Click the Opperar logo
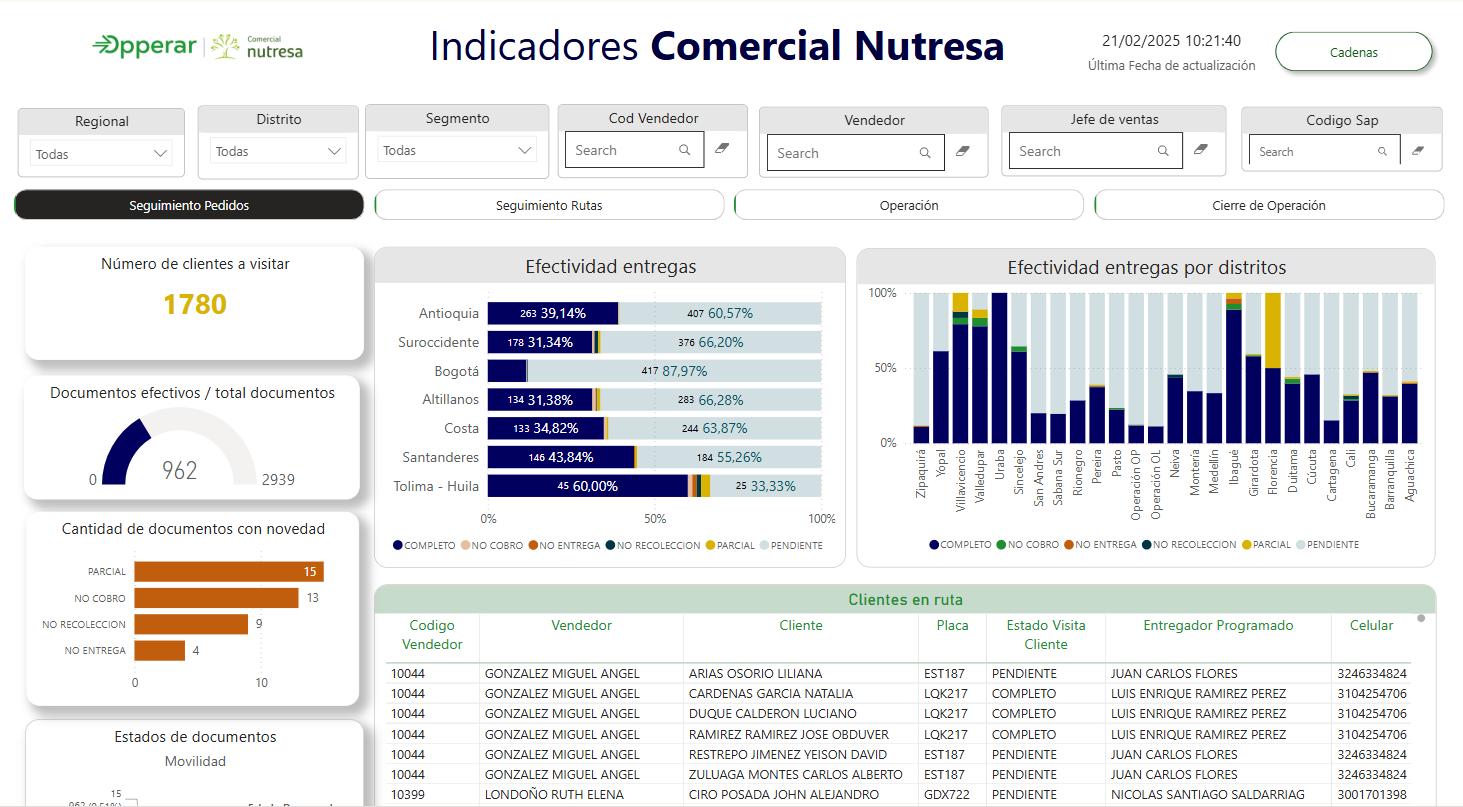1463x807 pixels. point(144,46)
